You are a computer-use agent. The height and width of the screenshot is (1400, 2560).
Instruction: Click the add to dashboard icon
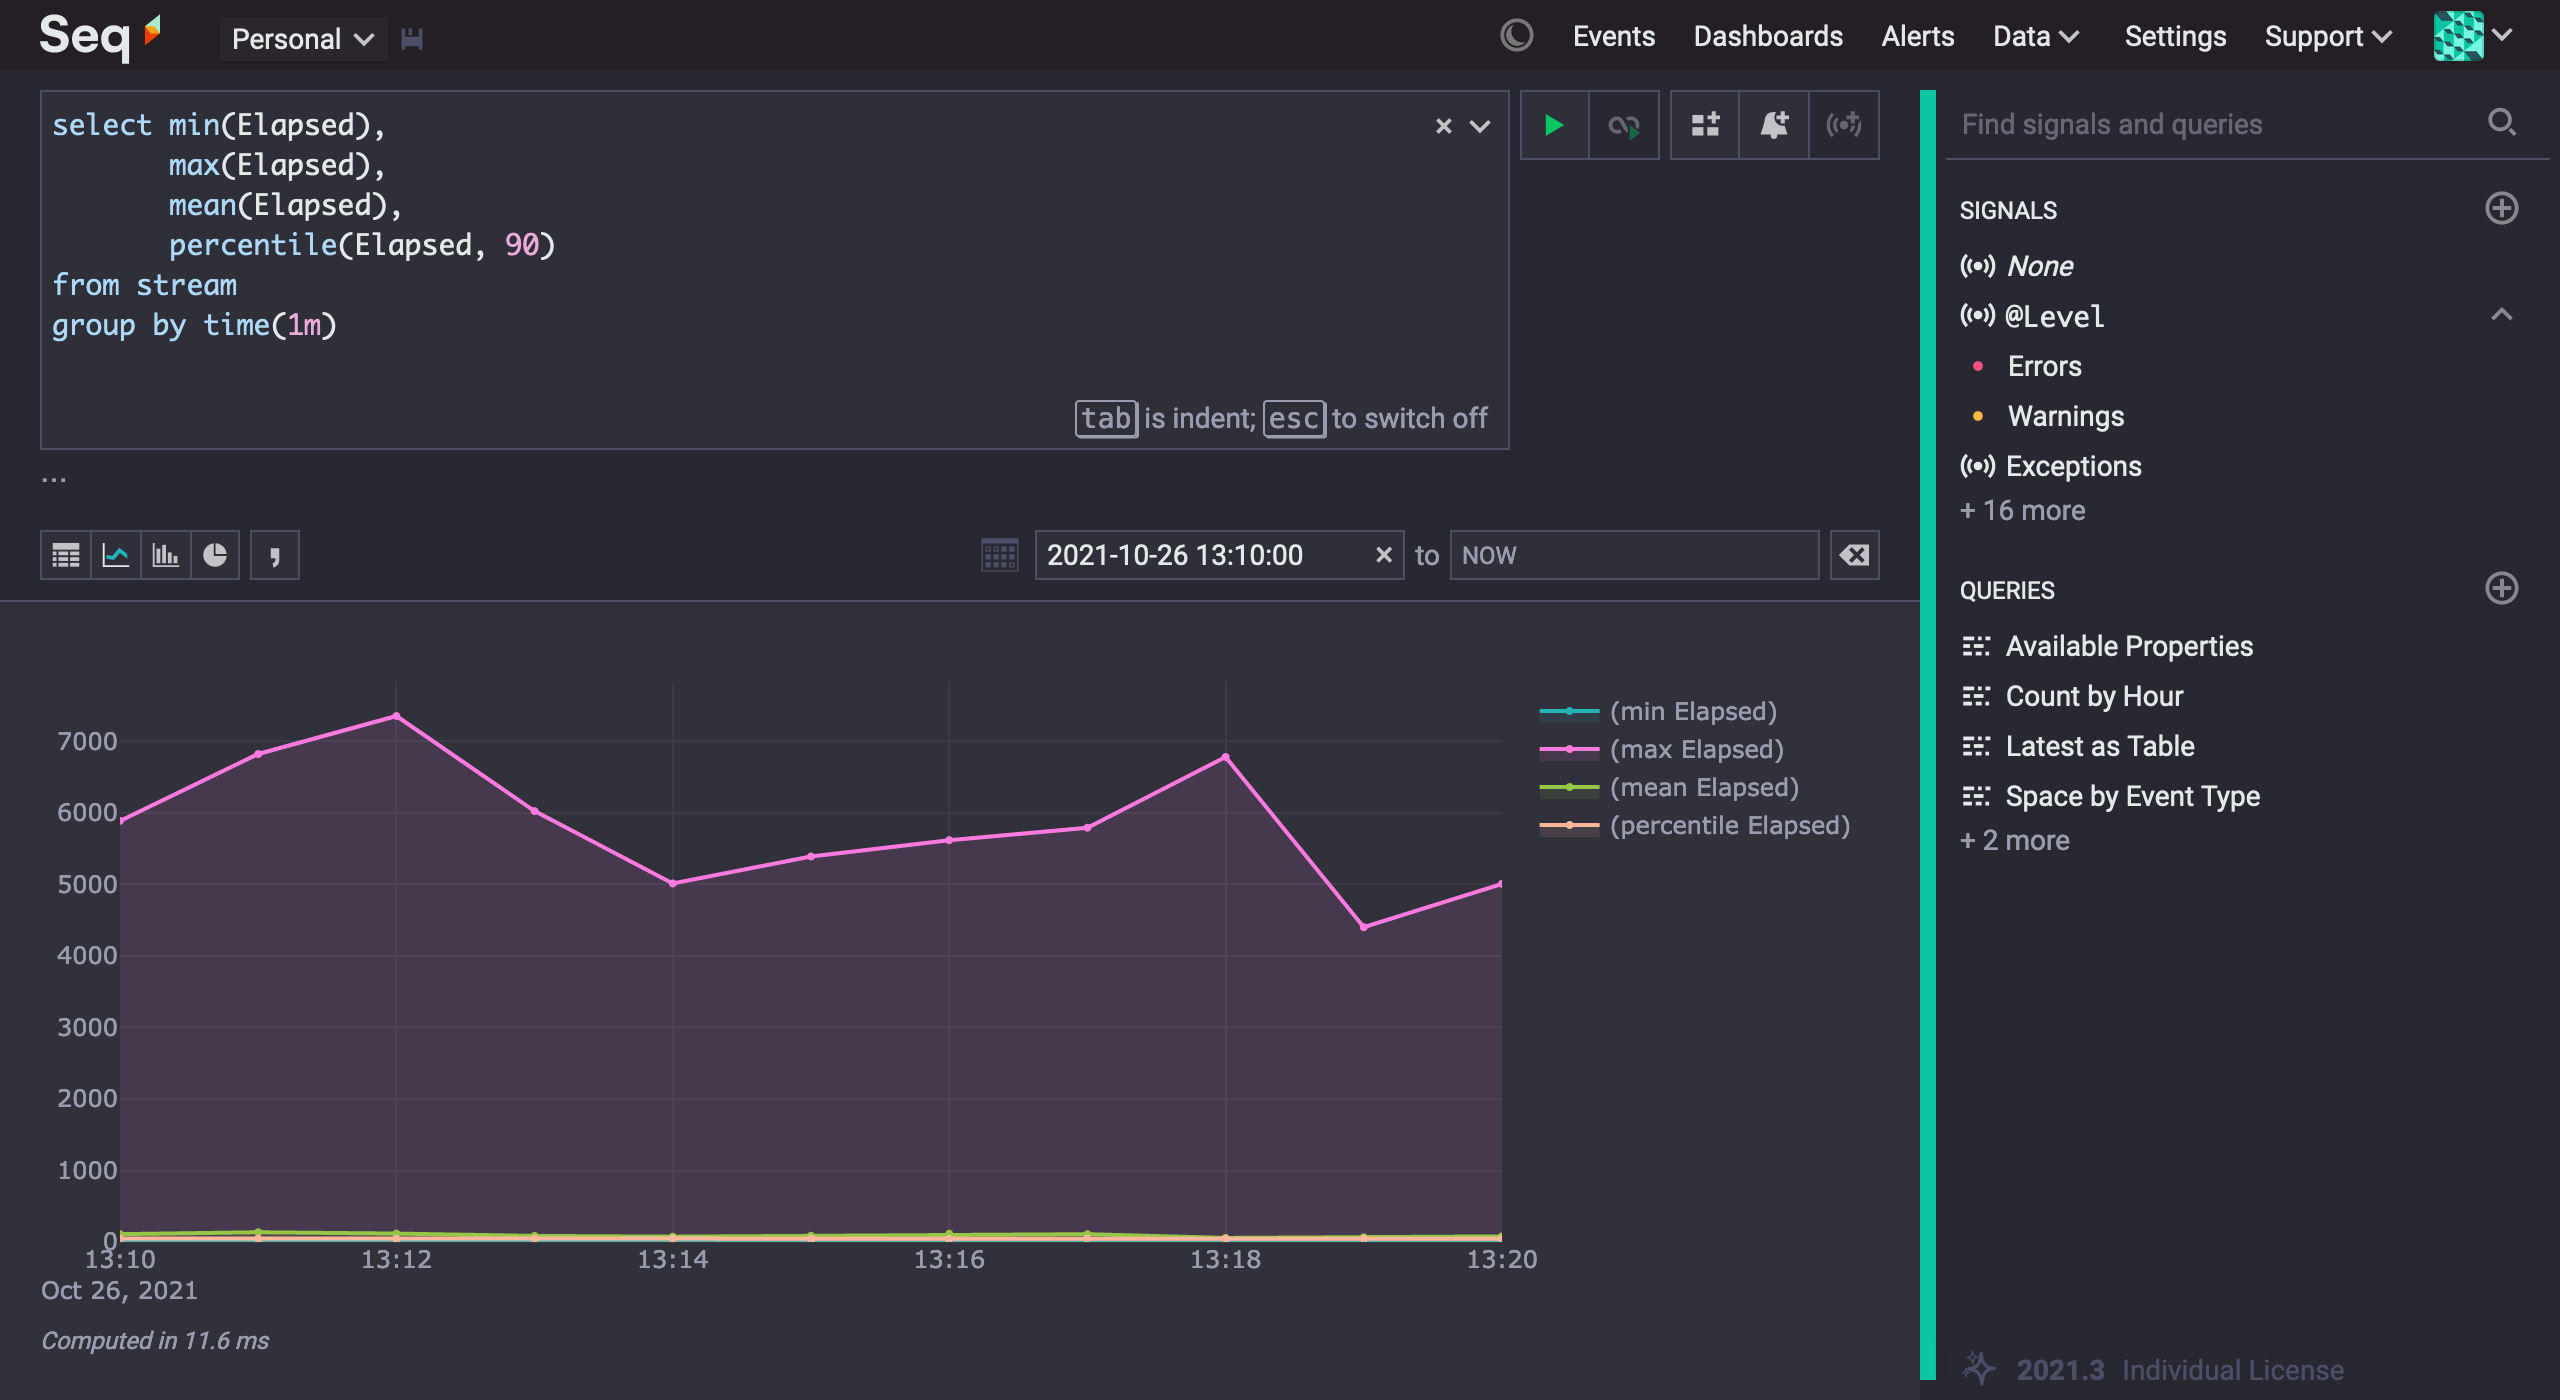[1705, 125]
